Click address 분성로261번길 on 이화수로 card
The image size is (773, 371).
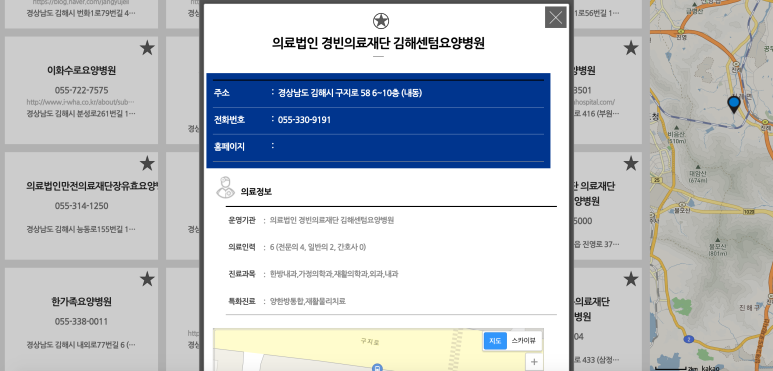81,114
